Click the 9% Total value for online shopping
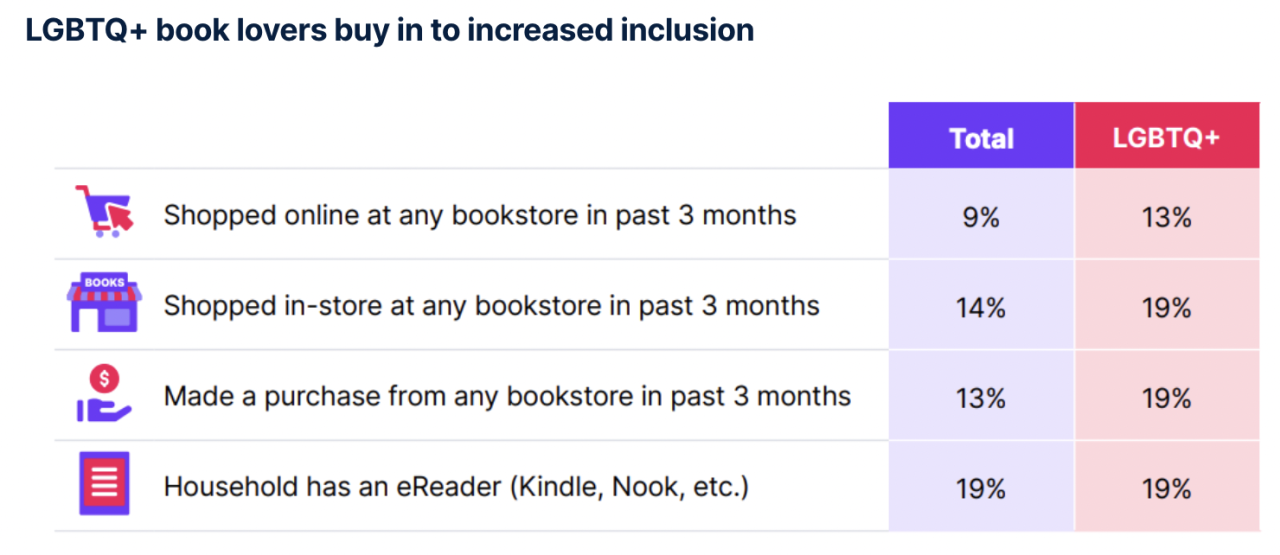This screenshot has height=555, width=1280. point(981,216)
